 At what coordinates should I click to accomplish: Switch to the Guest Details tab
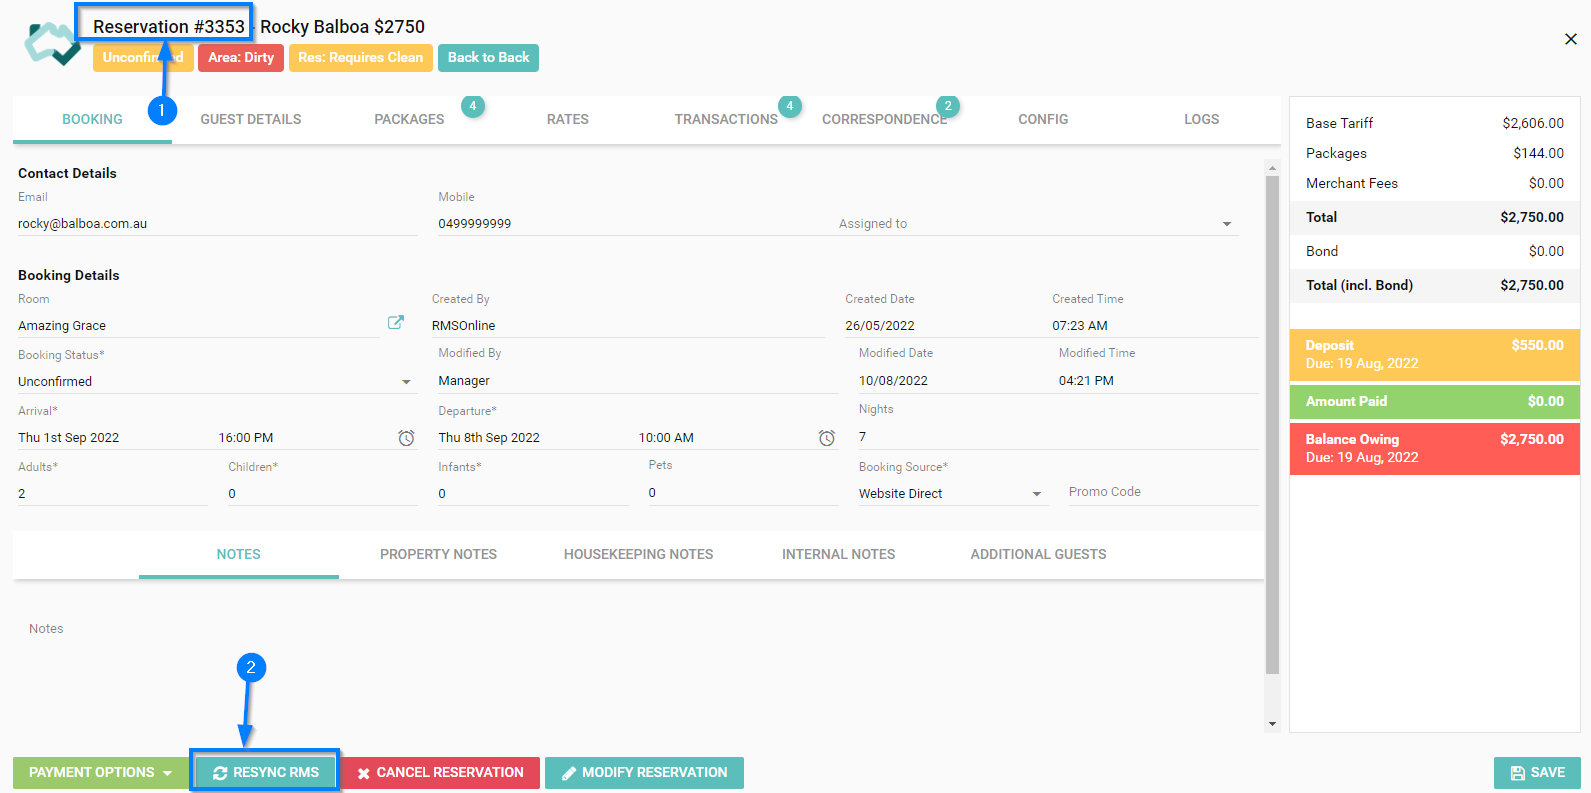pos(250,119)
